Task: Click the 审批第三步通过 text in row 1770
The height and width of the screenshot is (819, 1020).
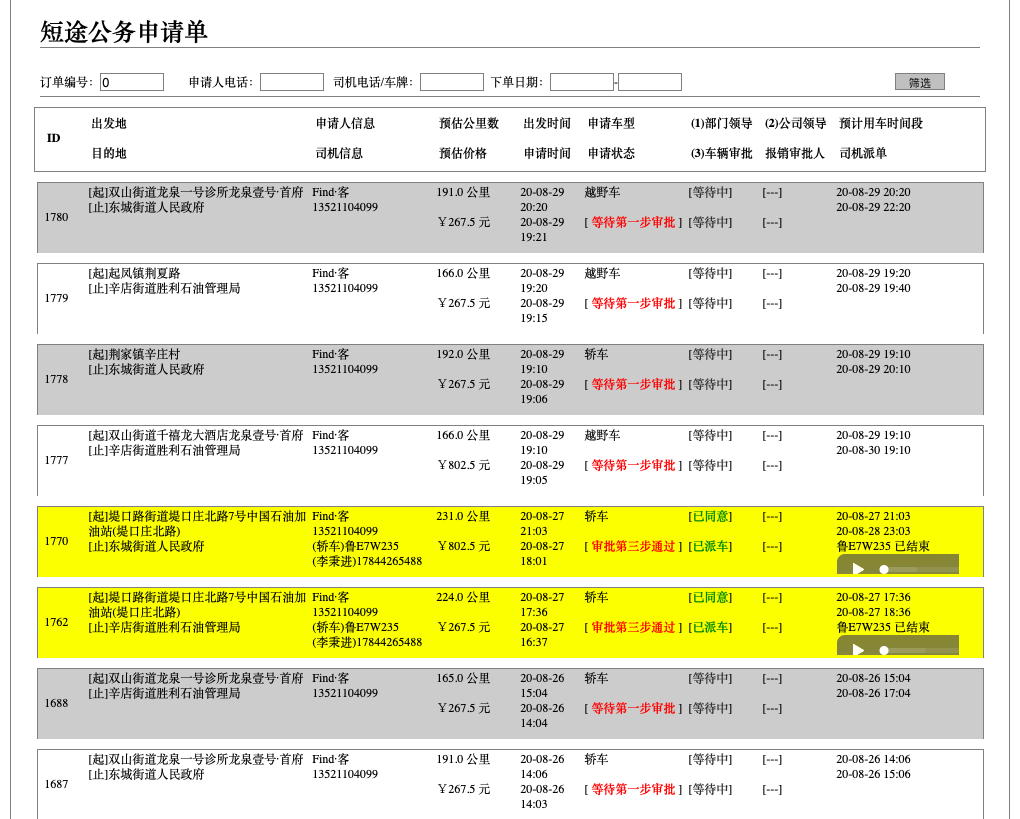Action: pyautogui.click(x=632, y=548)
